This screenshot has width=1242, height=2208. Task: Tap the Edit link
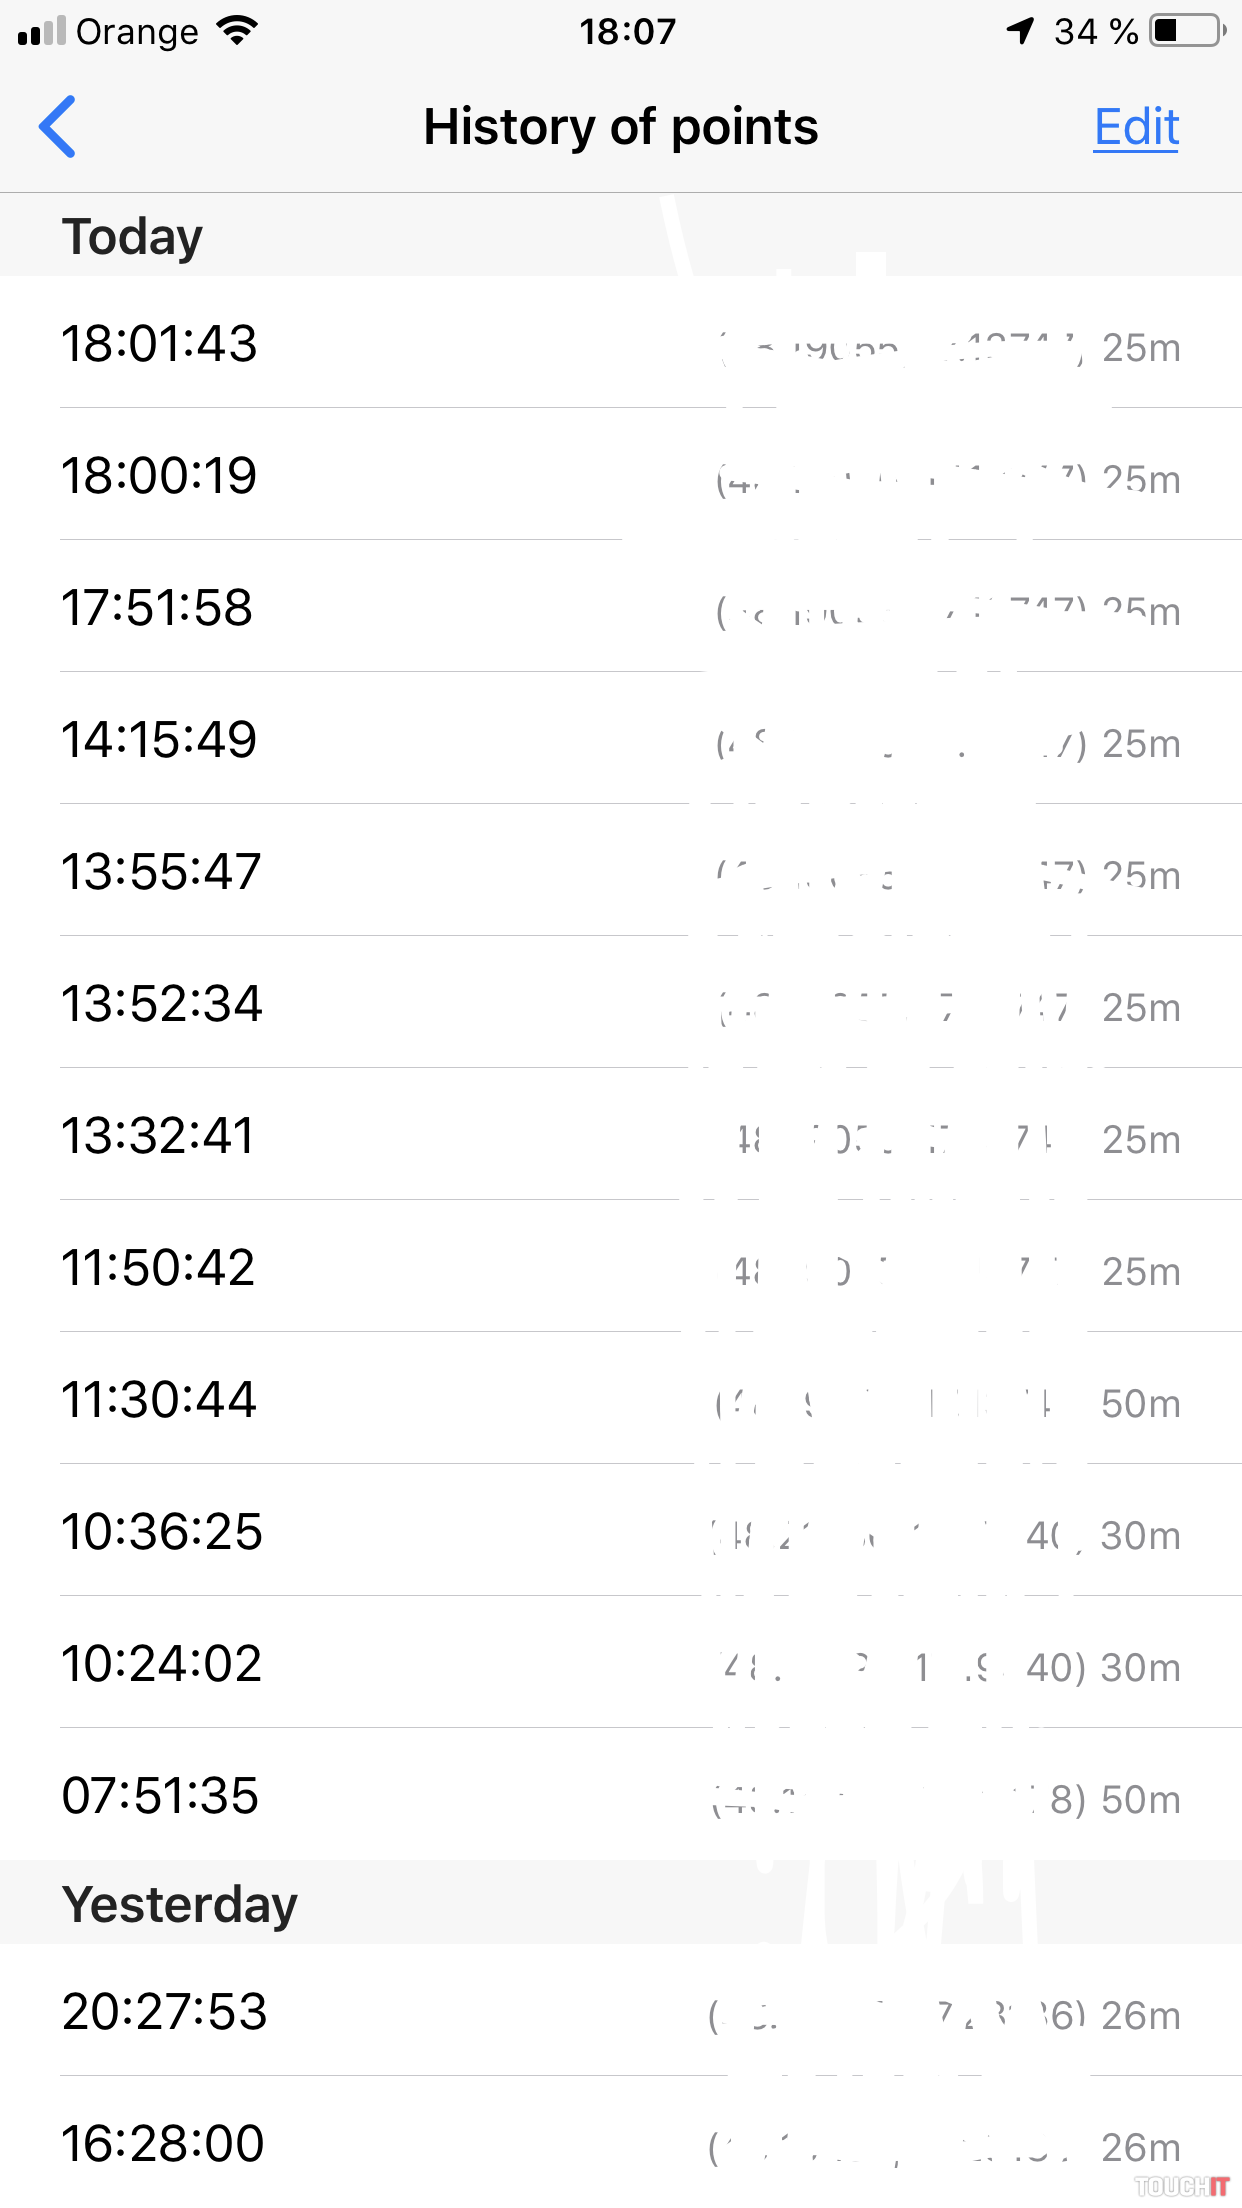point(1136,127)
